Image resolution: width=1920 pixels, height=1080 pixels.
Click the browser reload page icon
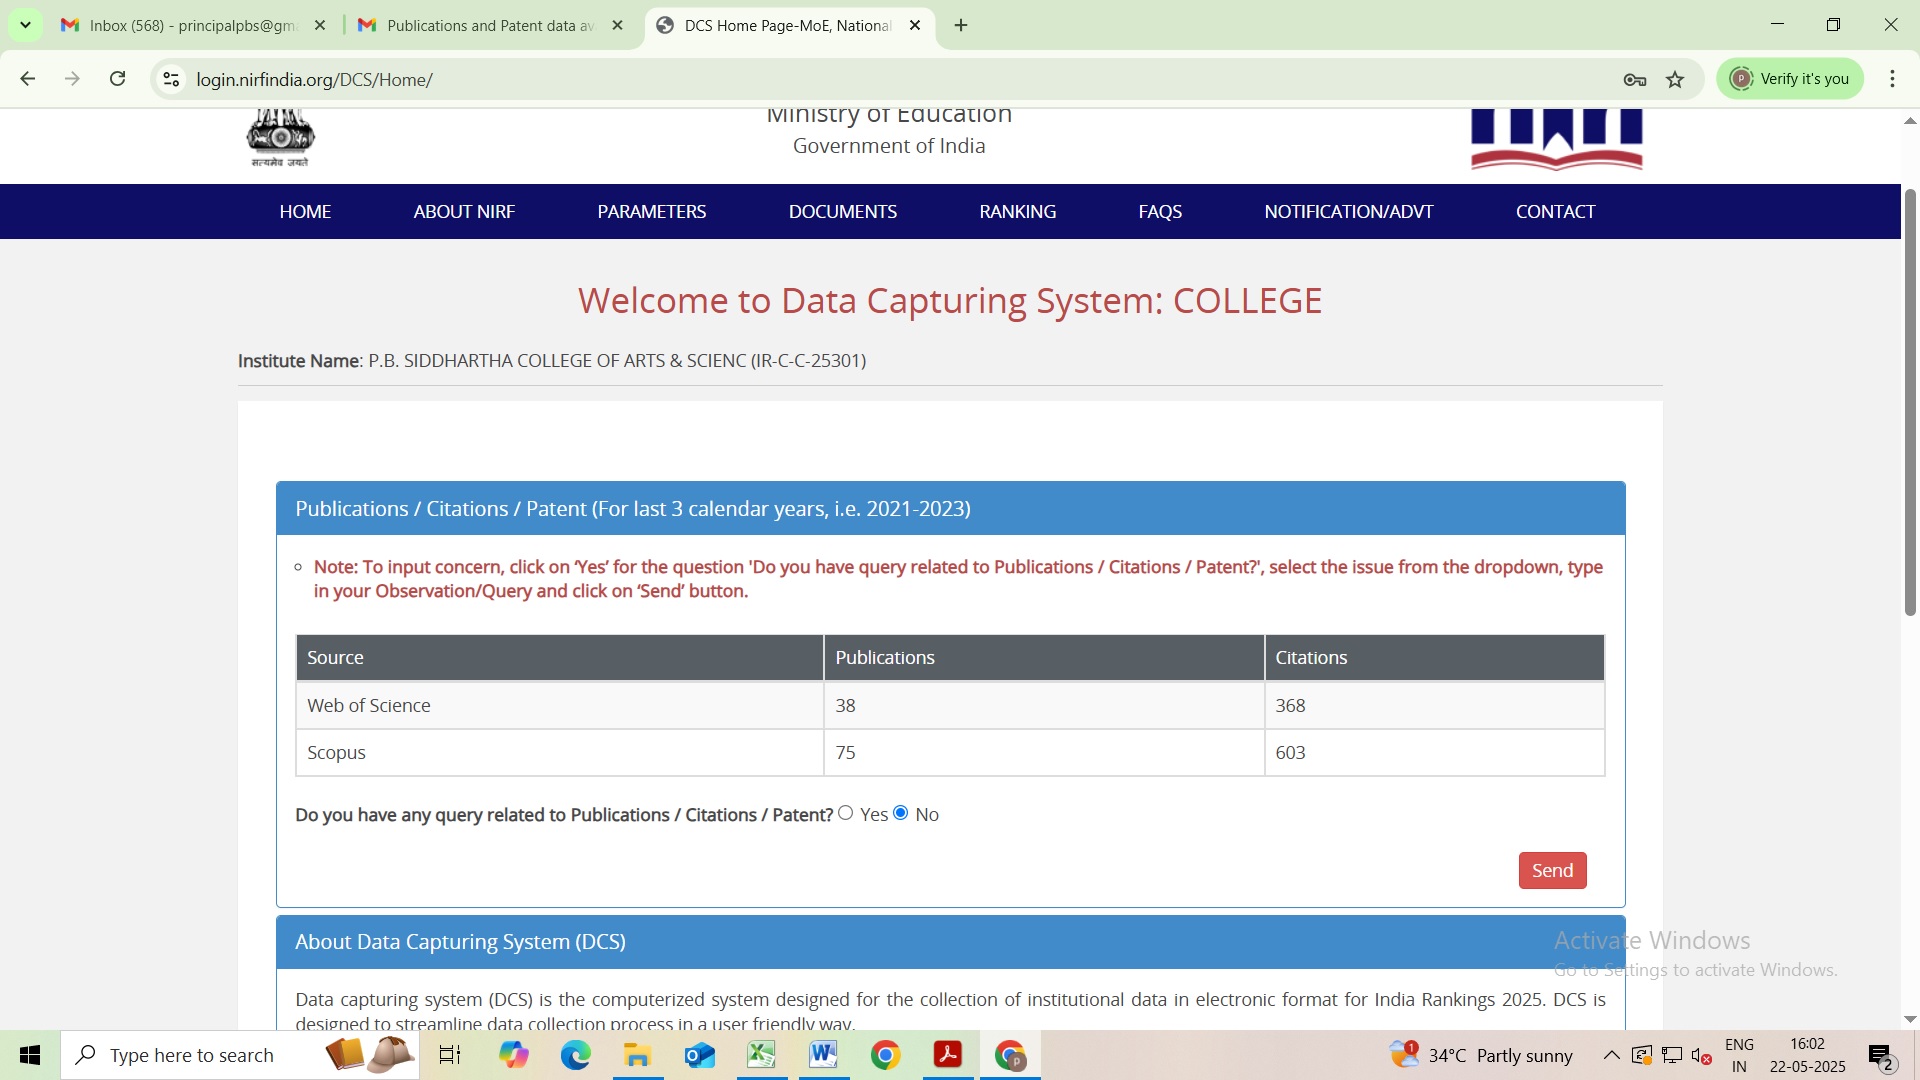click(118, 79)
